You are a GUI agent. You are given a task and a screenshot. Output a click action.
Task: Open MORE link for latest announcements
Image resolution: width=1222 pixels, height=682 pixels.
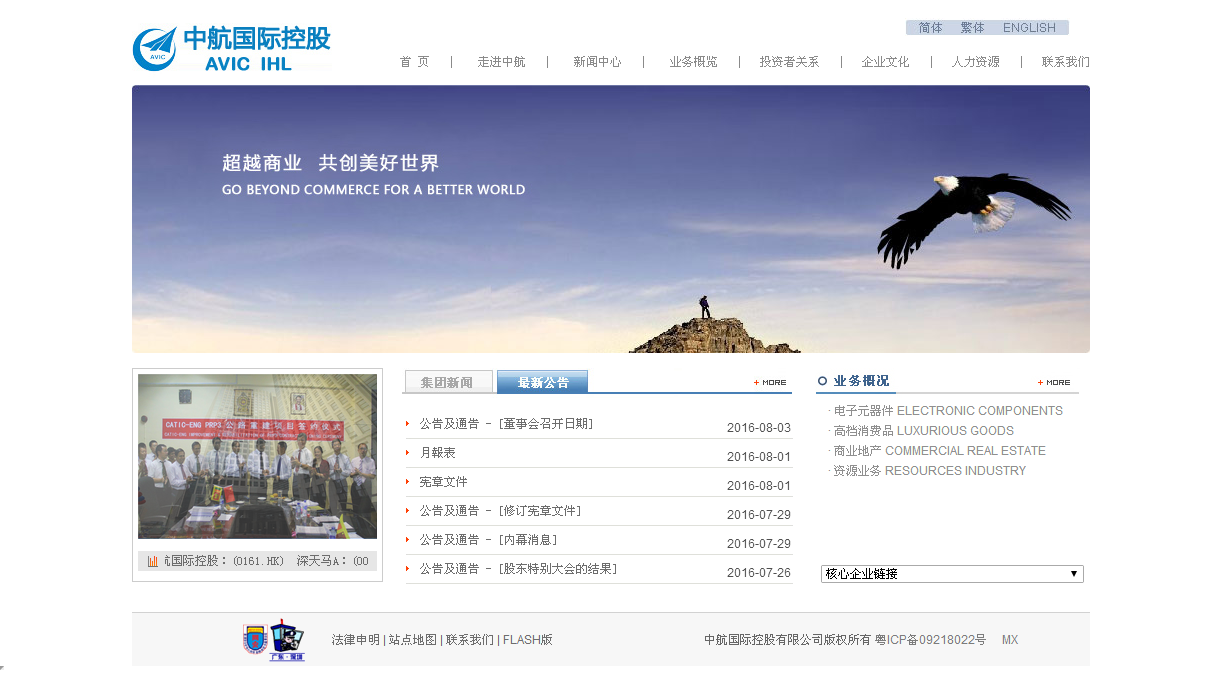click(x=770, y=382)
